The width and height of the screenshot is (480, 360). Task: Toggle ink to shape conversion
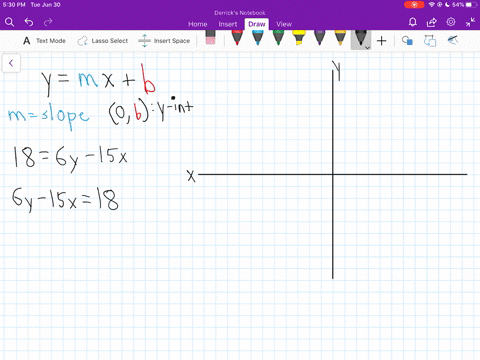430,41
